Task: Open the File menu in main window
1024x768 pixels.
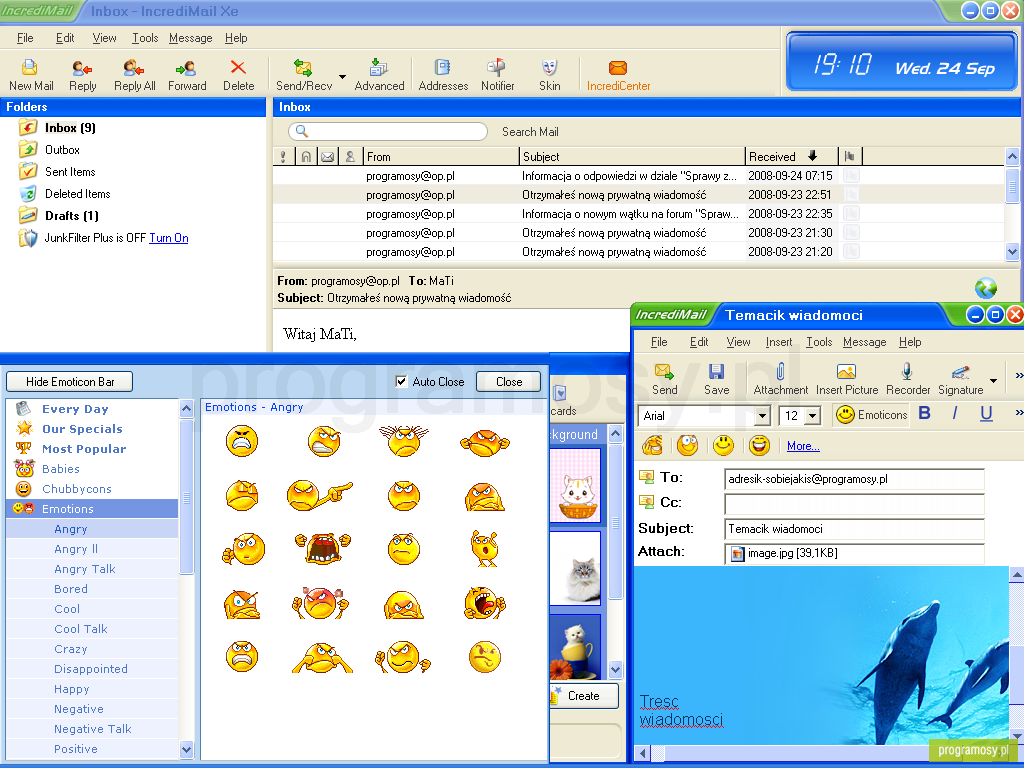Action: [x=25, y=38]
